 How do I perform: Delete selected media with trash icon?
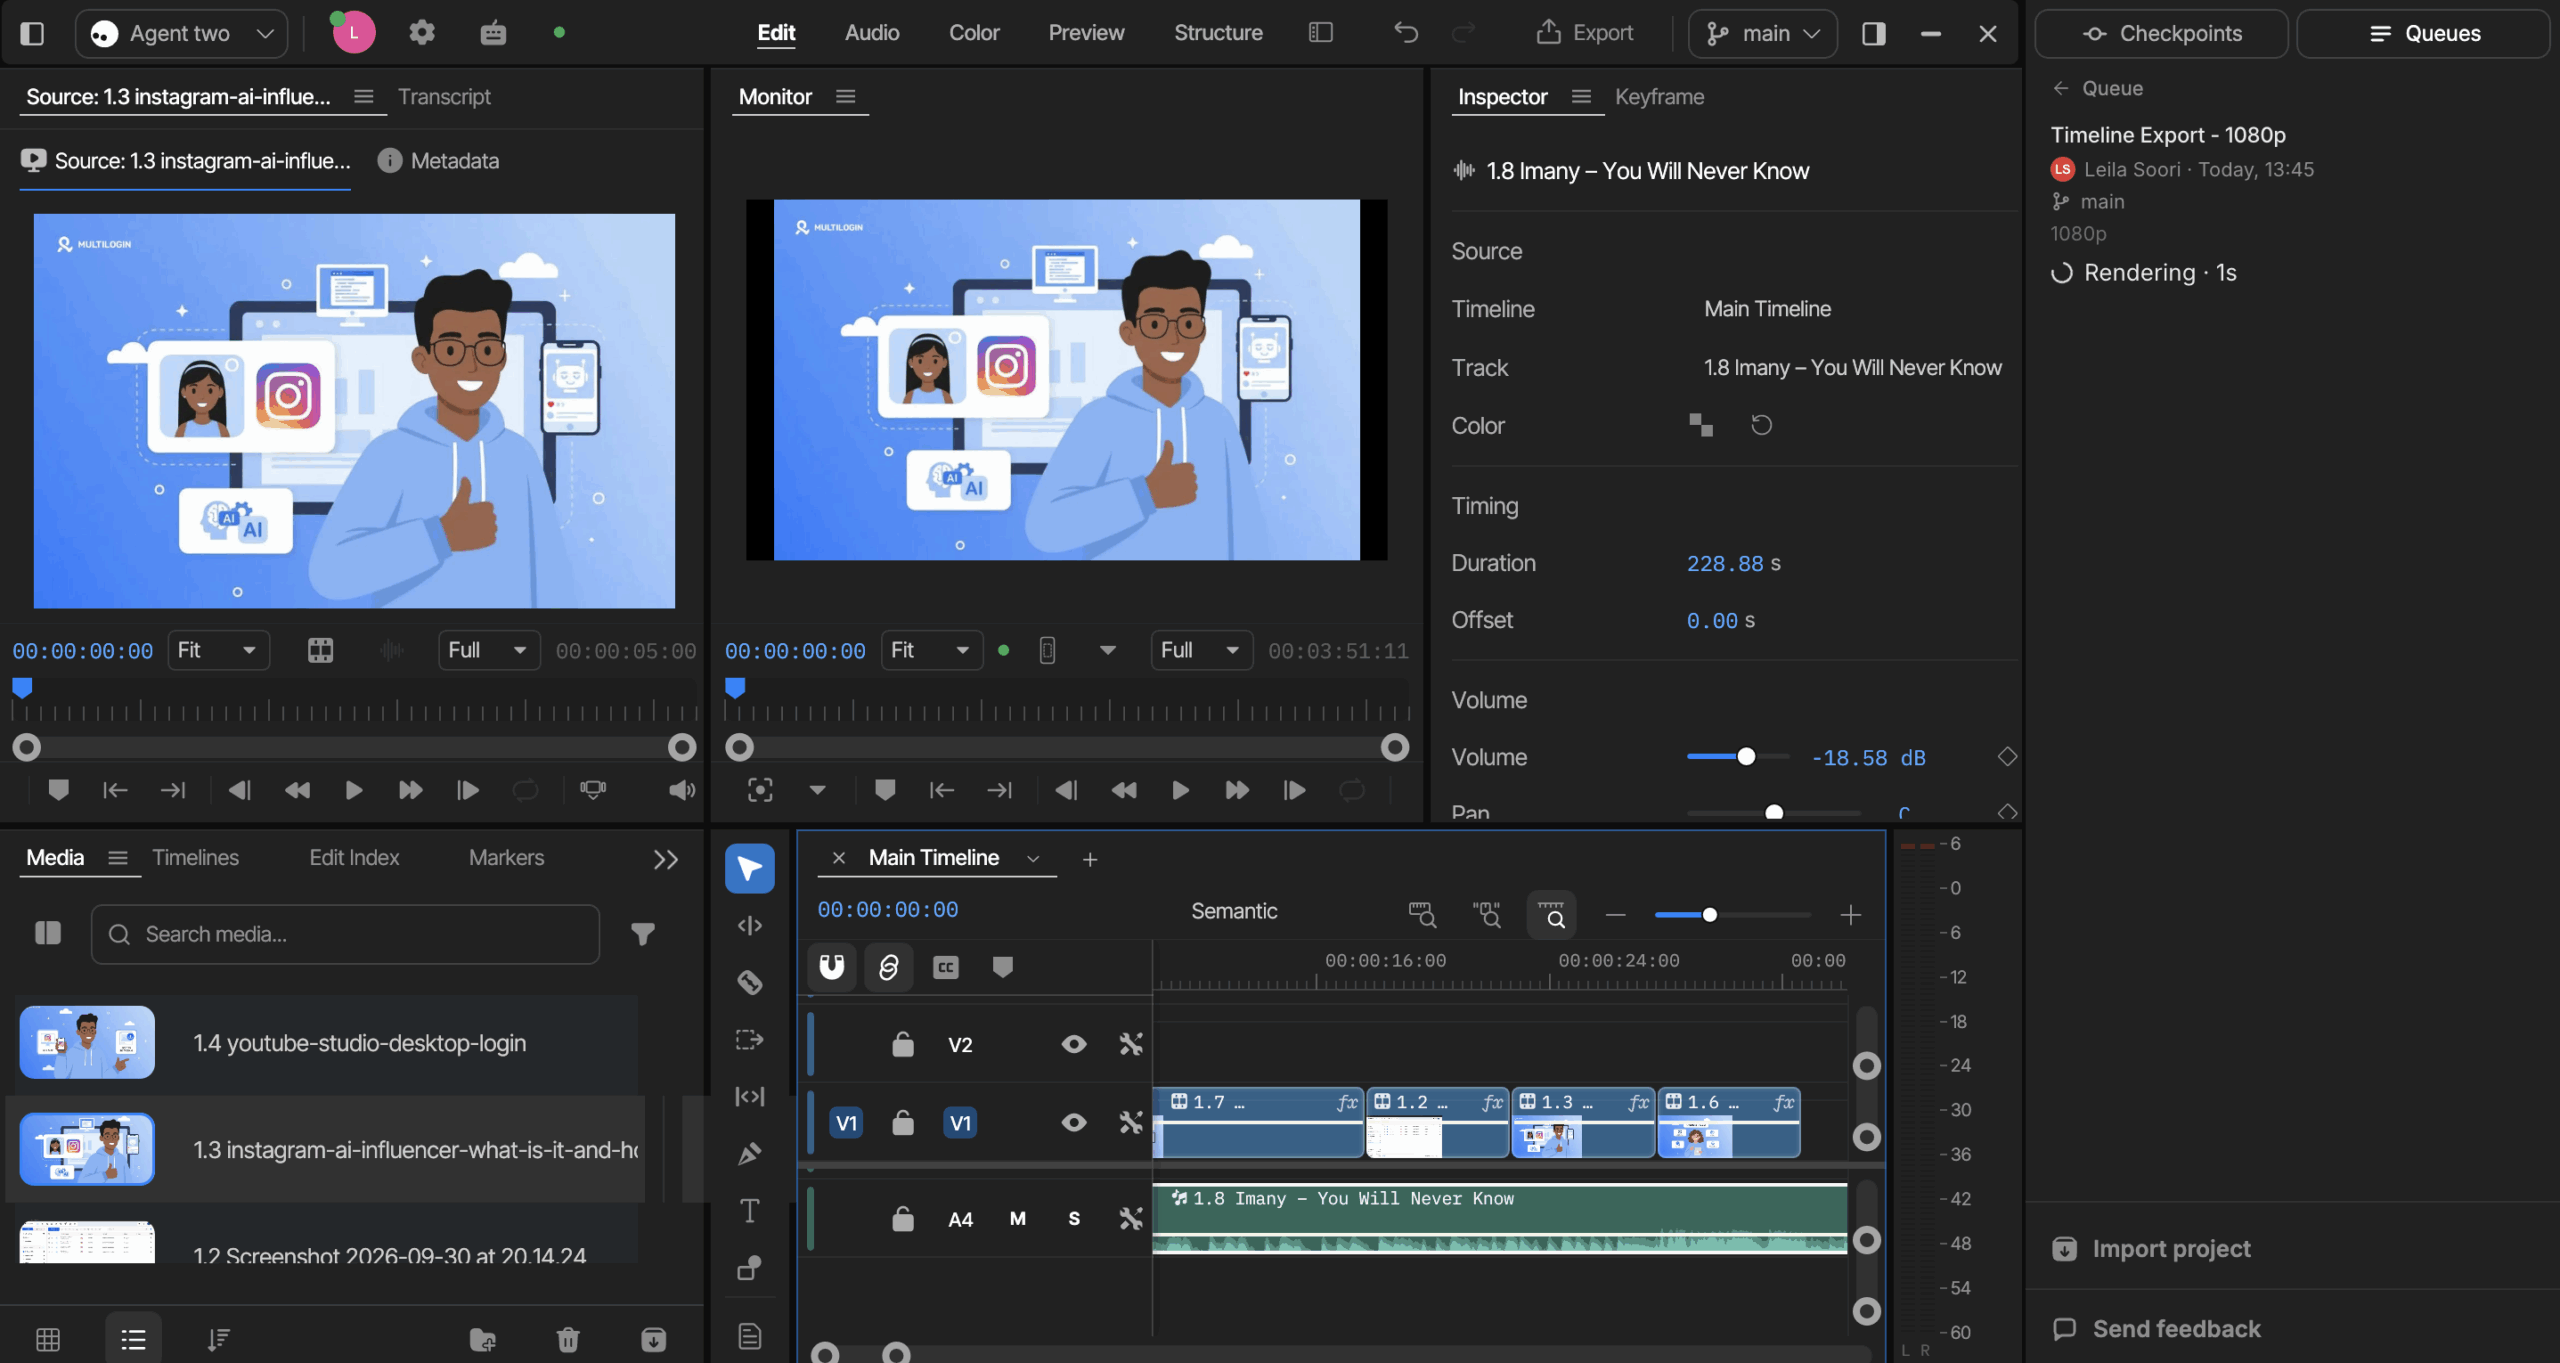pyautogui.click(x=568, y=1339)
